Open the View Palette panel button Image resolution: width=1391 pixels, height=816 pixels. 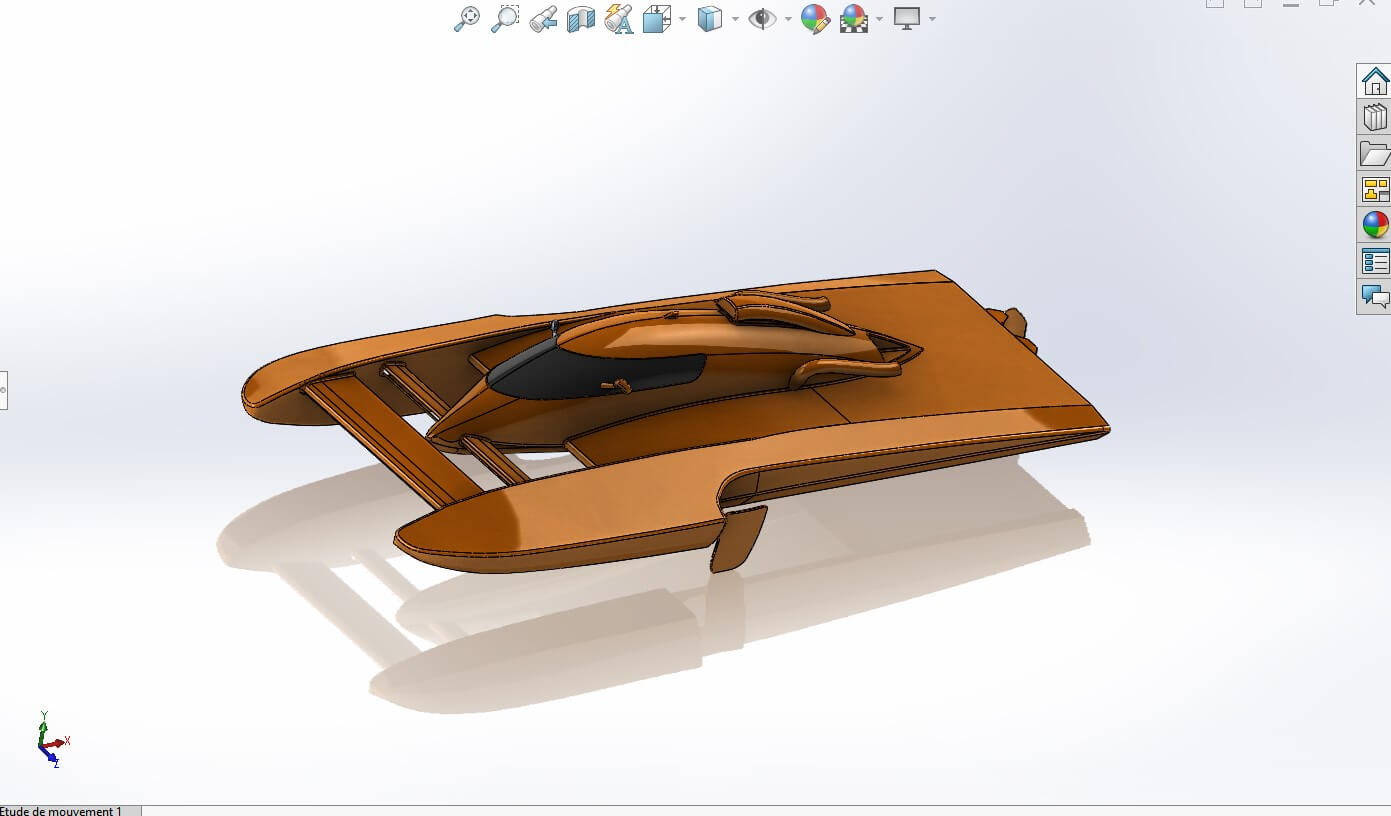click(x=1375, y=189)
